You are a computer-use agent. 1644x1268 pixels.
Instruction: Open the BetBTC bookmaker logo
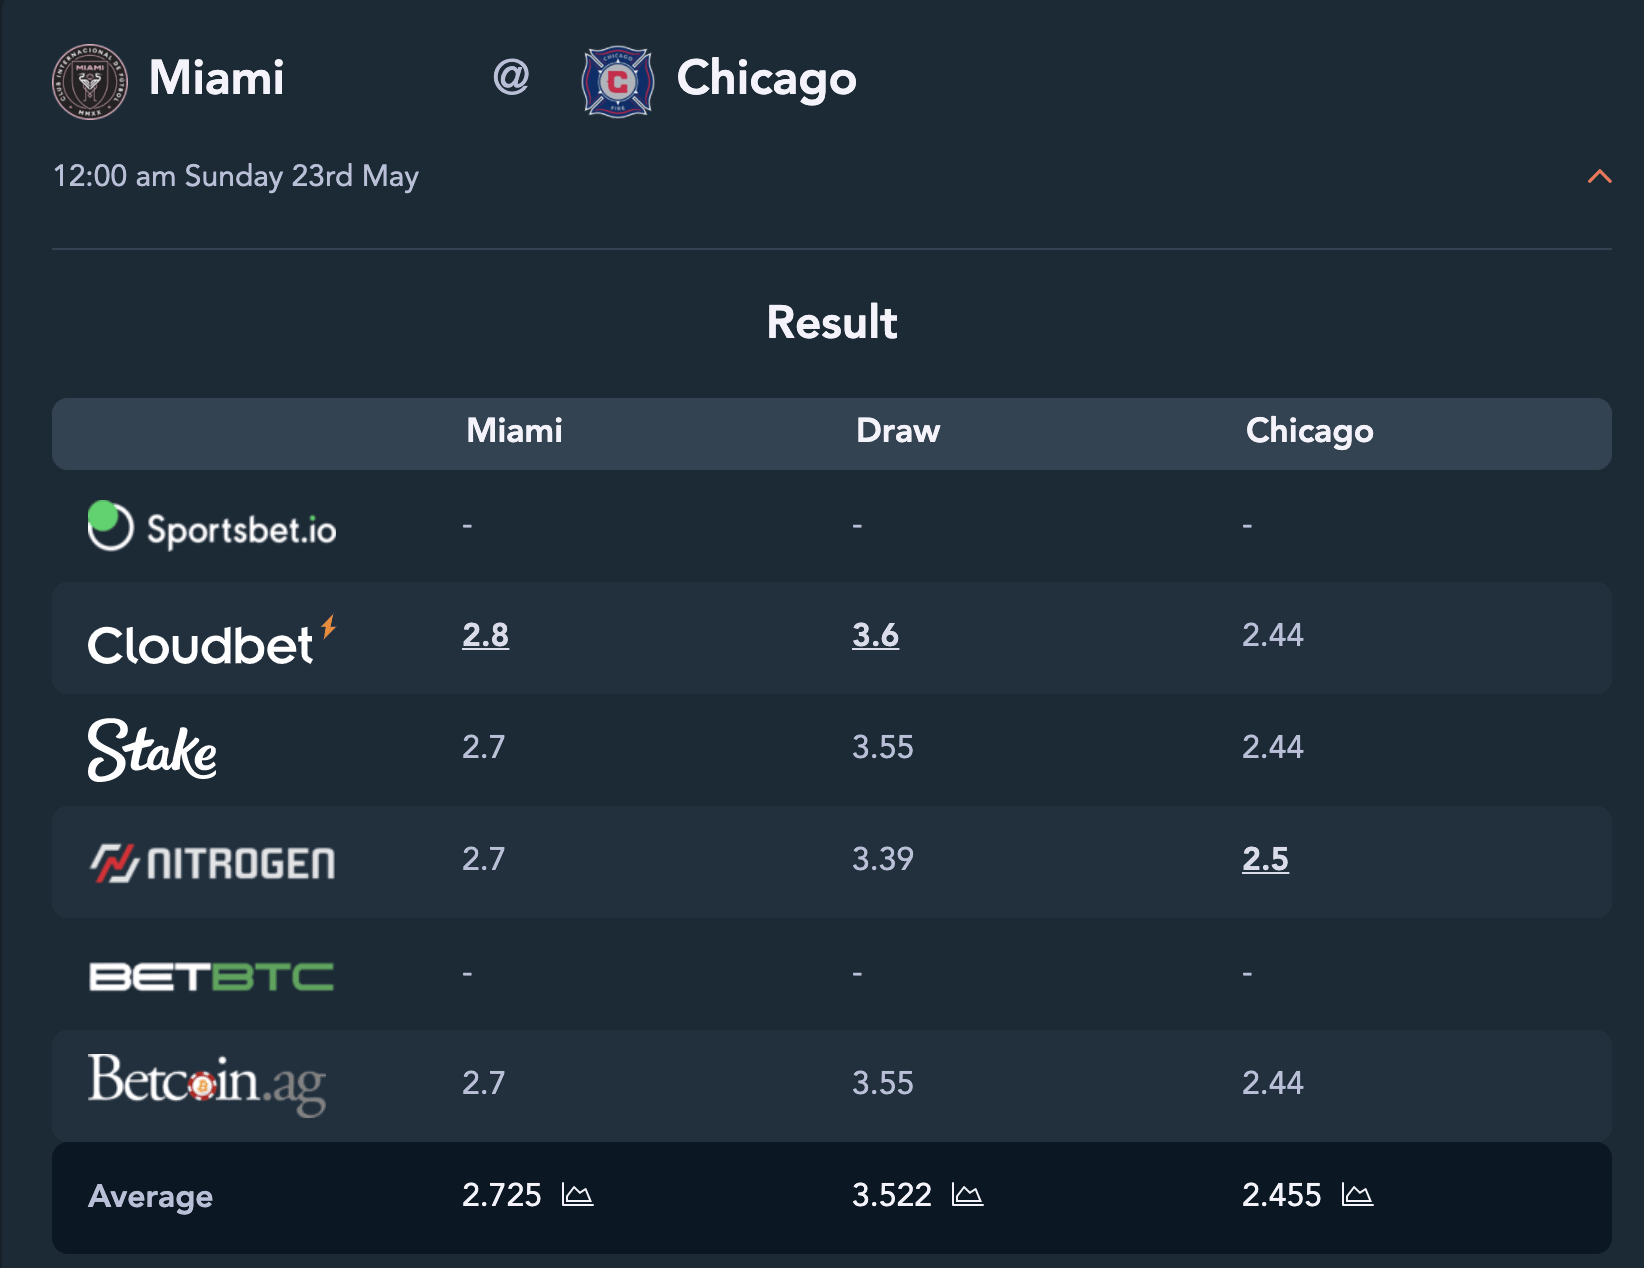pyautogui.click(x=211, y=976)
